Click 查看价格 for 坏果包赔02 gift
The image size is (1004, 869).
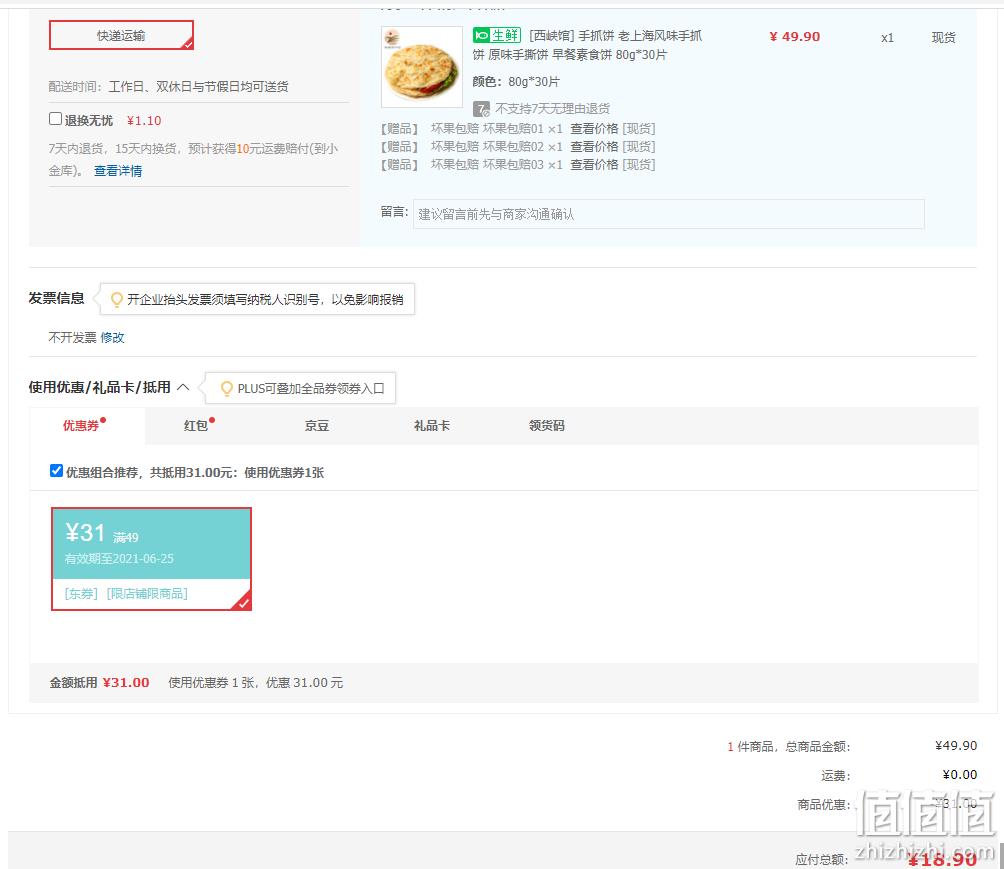[x=594, y=147]
